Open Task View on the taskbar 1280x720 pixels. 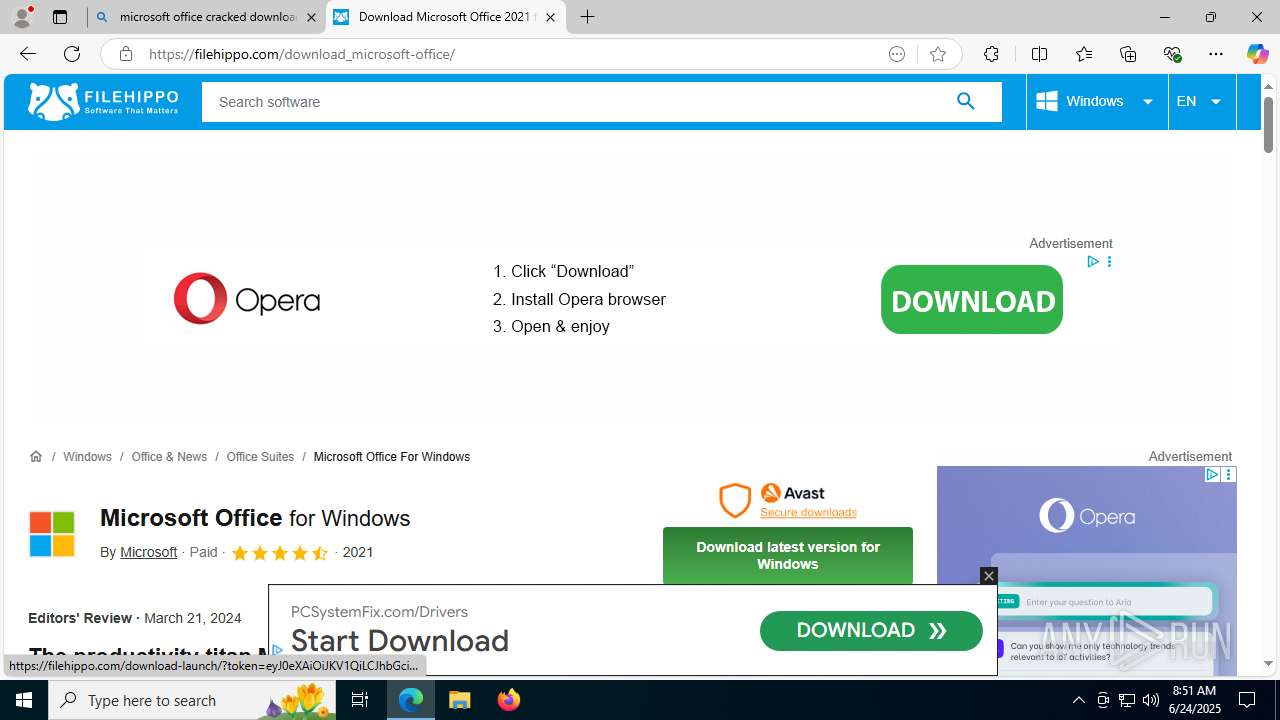coord(360,700)
